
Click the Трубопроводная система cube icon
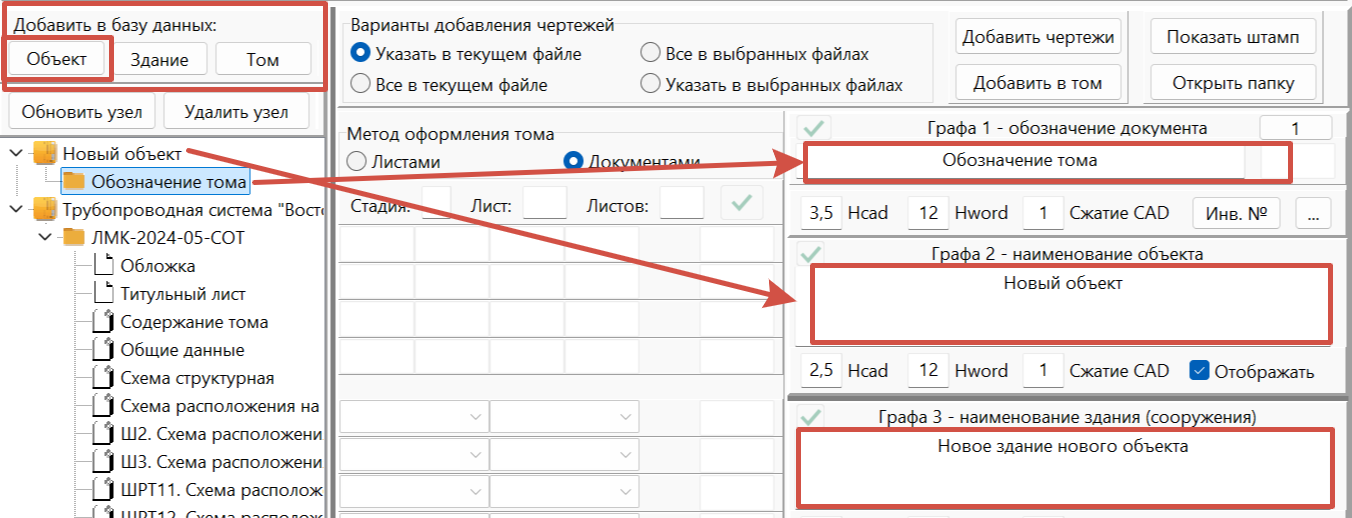pos(45,209)
